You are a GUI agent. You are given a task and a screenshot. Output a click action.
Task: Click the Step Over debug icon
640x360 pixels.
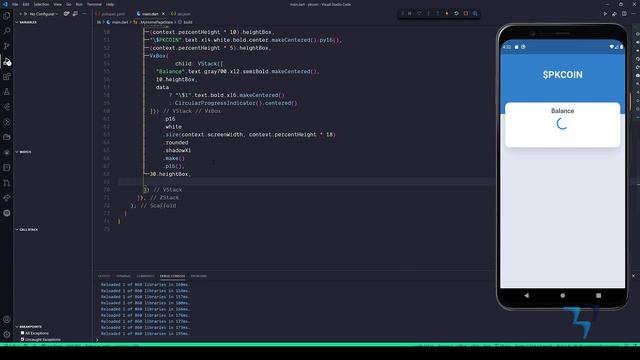tap(419, 13)
